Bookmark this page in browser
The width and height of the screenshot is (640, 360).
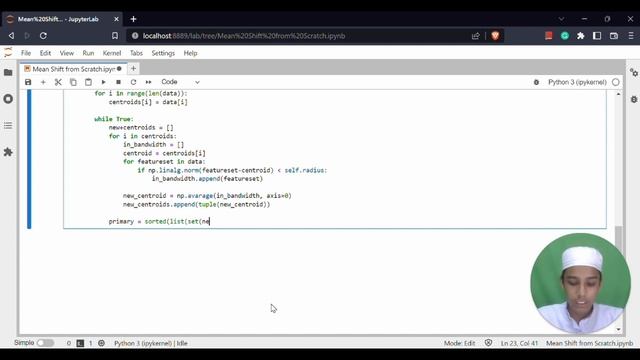[115, 36]
